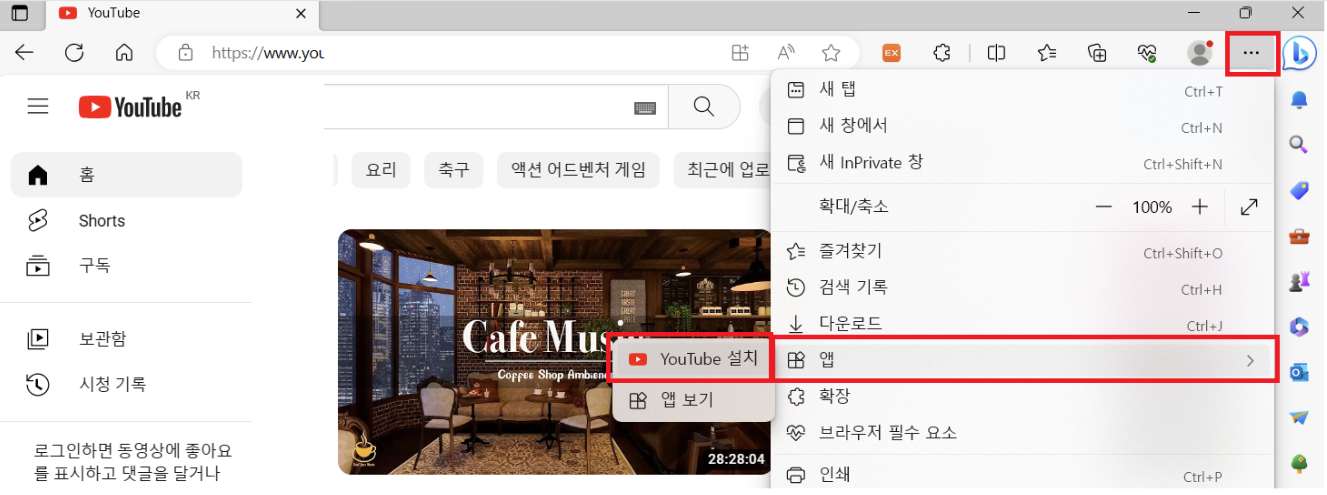The height and width of the screenshot is (495, 1327).
Task: Open 다운로드 menu item
Action: point(1023,325)
